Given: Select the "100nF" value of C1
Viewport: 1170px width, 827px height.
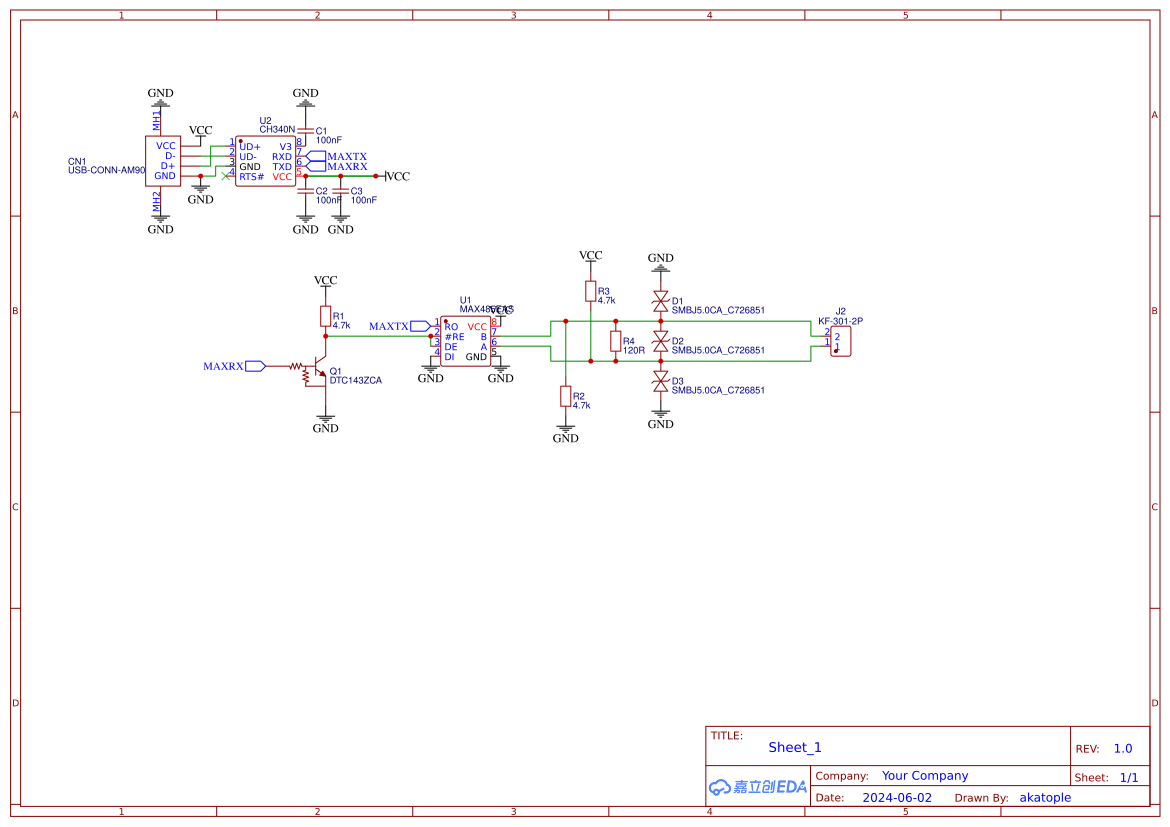Looking at the screenshot, I should click(328, 140).
